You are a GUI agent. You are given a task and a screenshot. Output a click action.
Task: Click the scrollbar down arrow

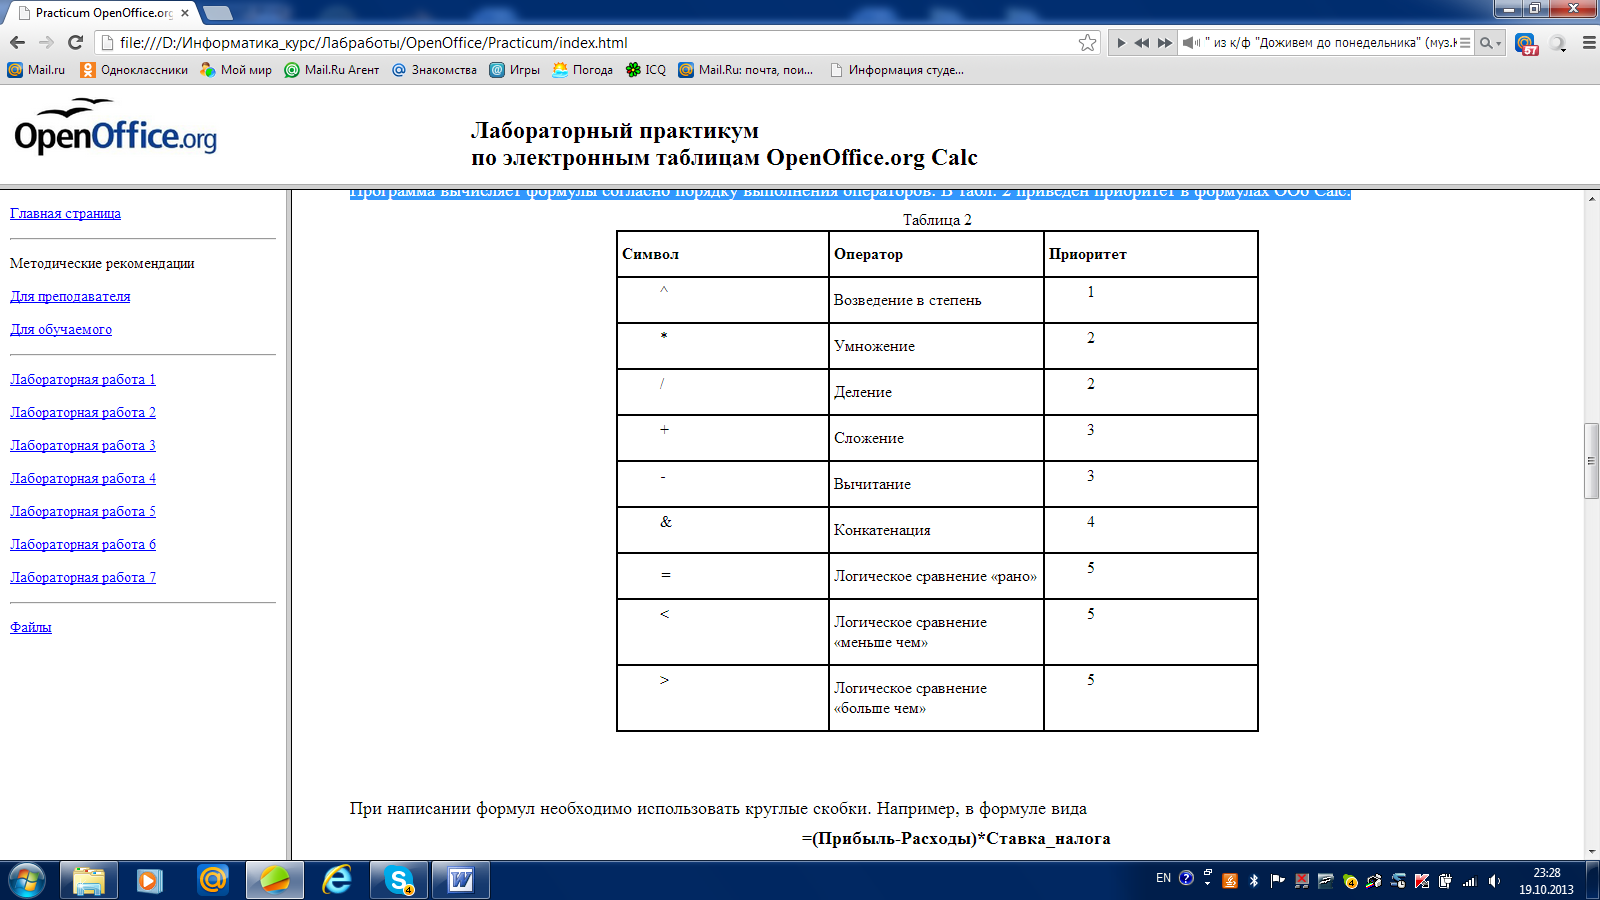click(x=1591, y=852)
